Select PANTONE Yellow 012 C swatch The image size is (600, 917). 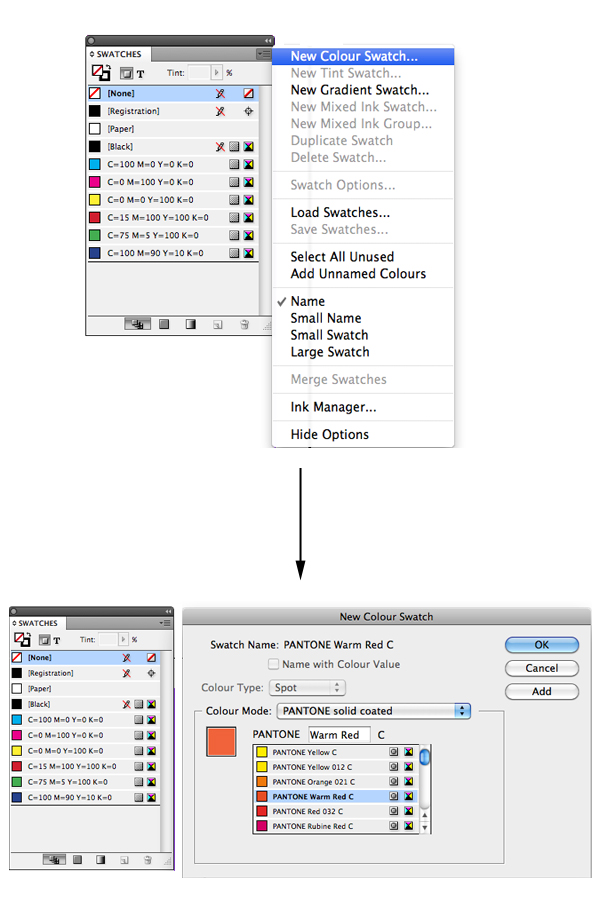[x=336, y=767]
